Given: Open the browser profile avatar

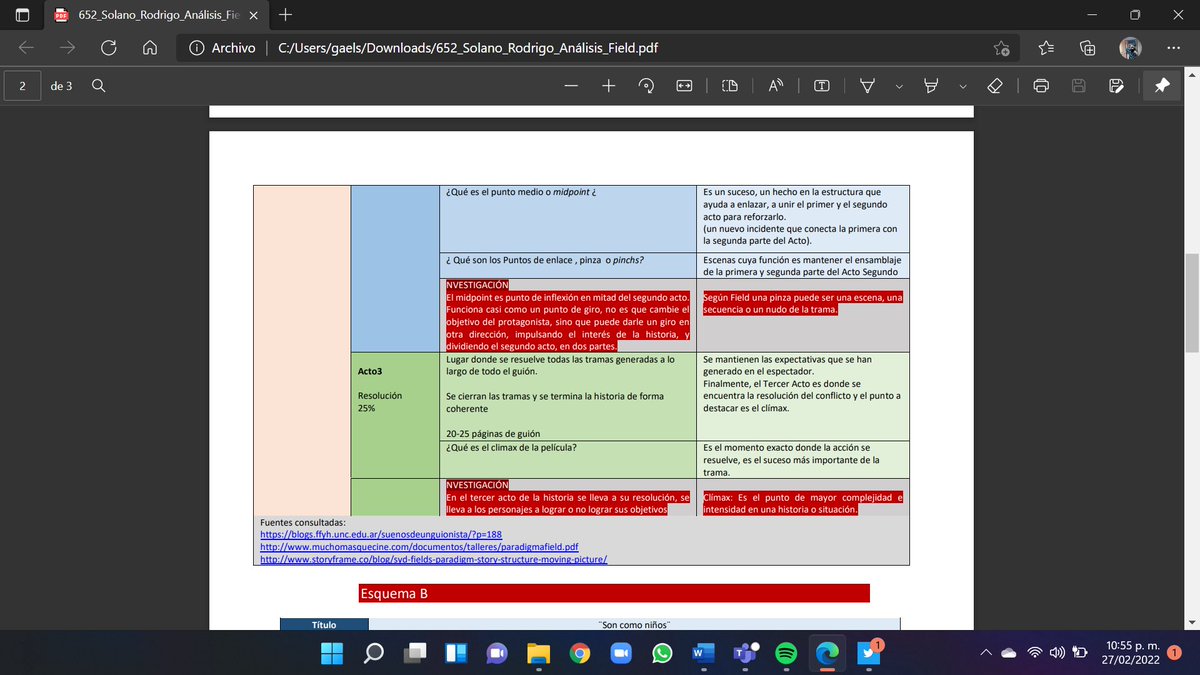Looking at the screenshot, I should [x=1131, y=48].
